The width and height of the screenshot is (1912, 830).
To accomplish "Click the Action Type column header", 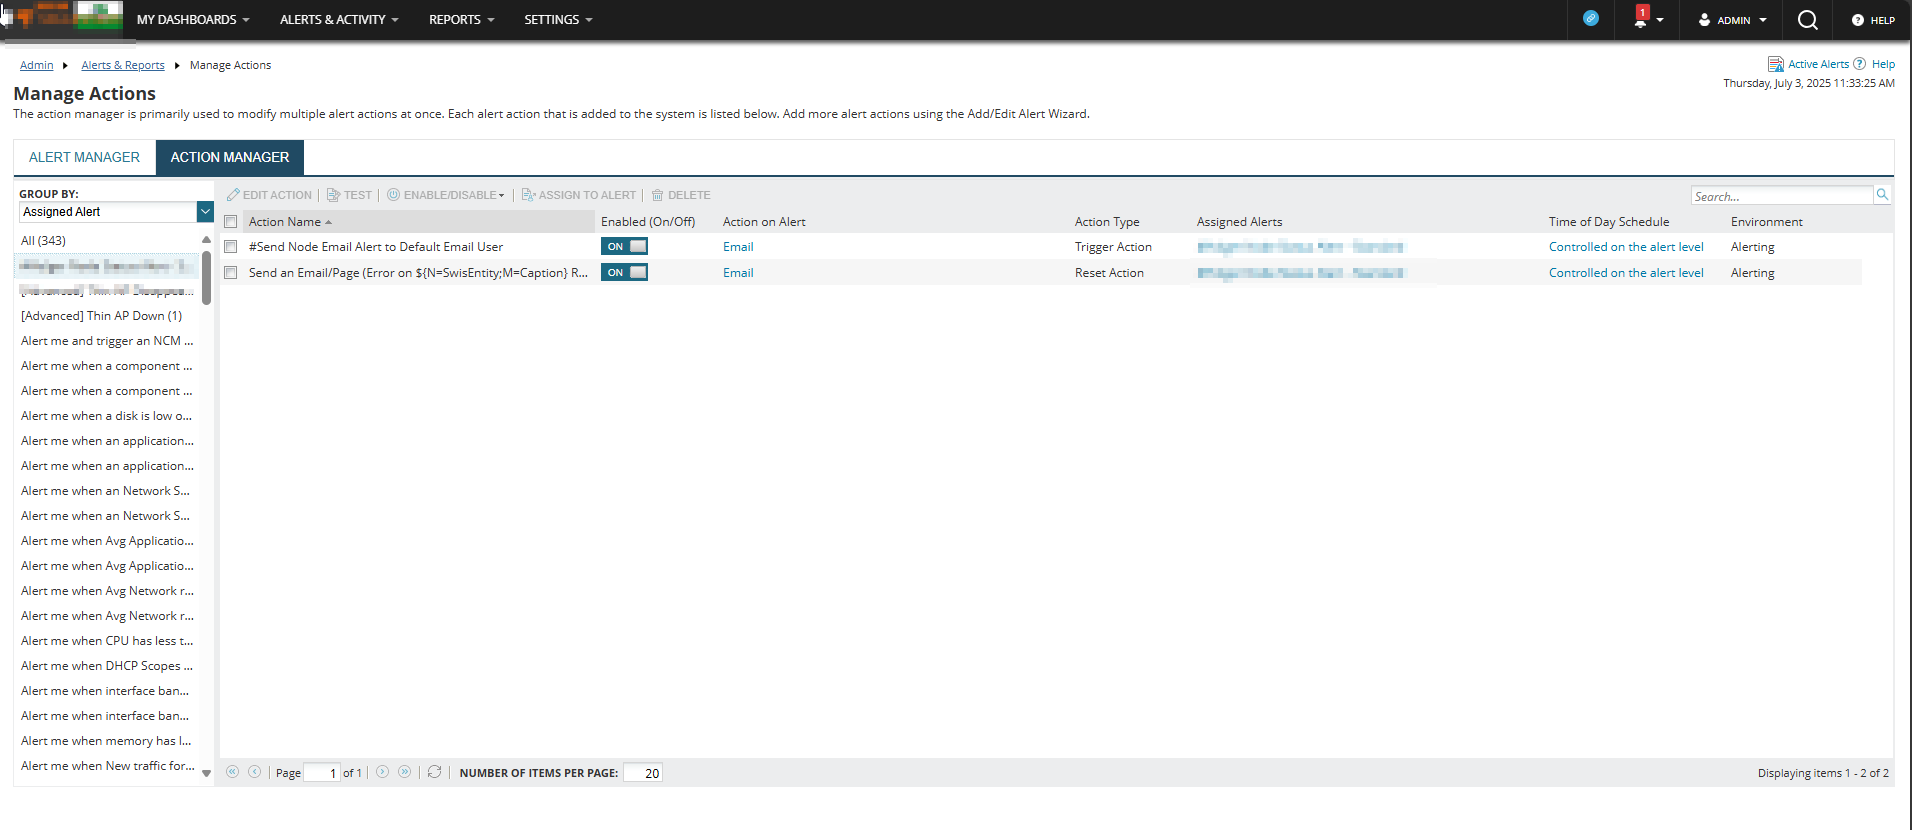I will coord(1107,222).
